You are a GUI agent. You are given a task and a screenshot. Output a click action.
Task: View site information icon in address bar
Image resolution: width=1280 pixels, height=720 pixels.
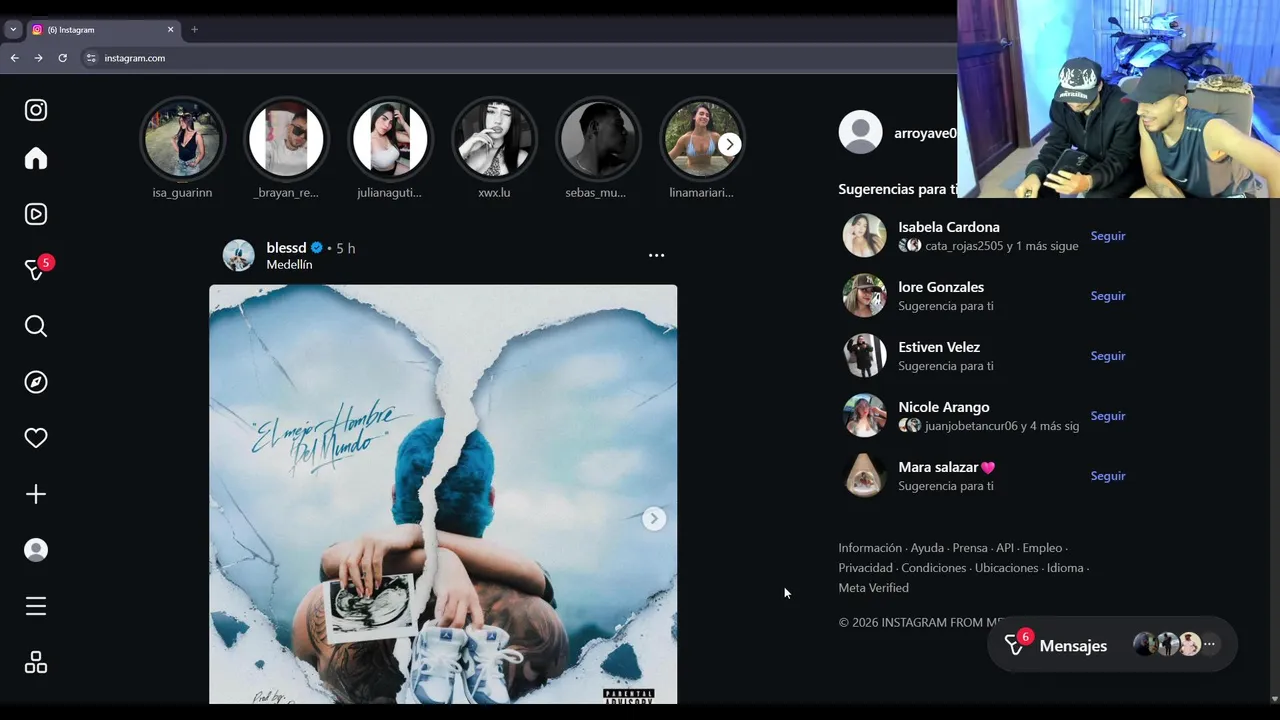click(x=91, y=58)
